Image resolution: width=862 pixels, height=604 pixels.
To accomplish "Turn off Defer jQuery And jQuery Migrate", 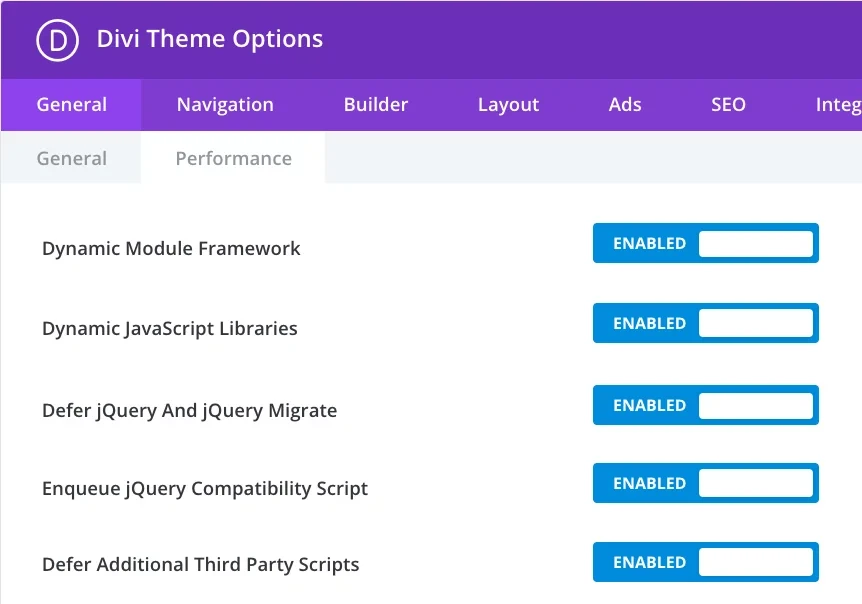I will click(705, 406).
